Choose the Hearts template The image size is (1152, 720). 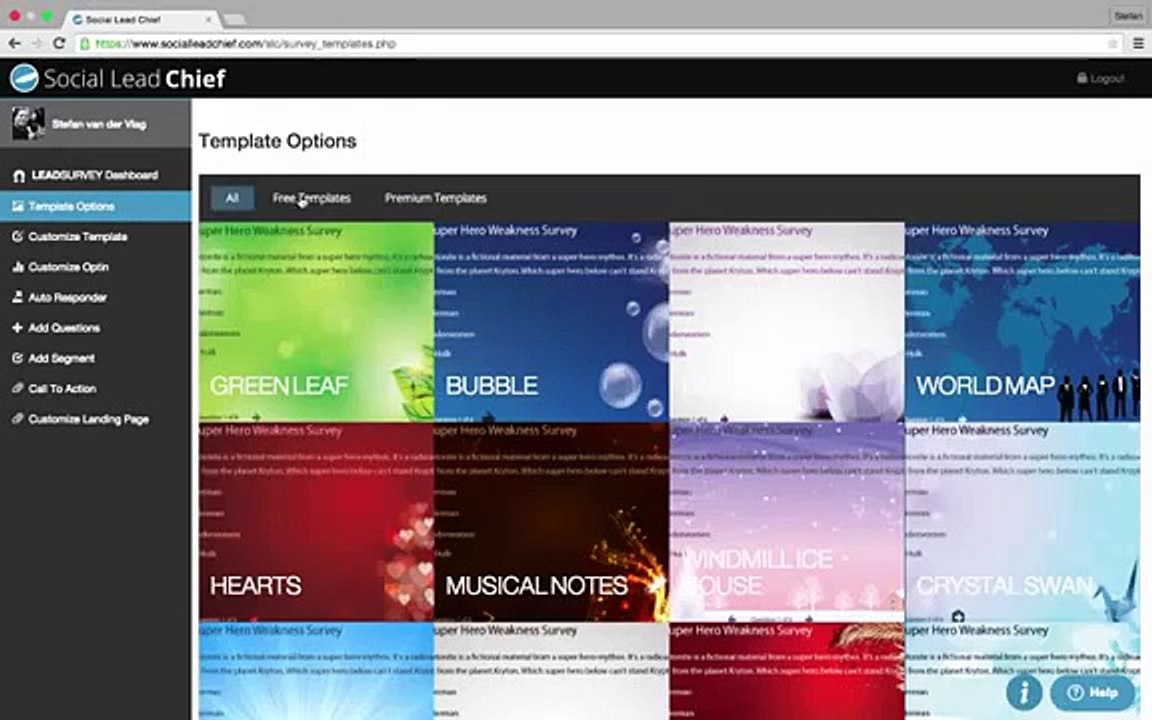(x=317, y=522)
